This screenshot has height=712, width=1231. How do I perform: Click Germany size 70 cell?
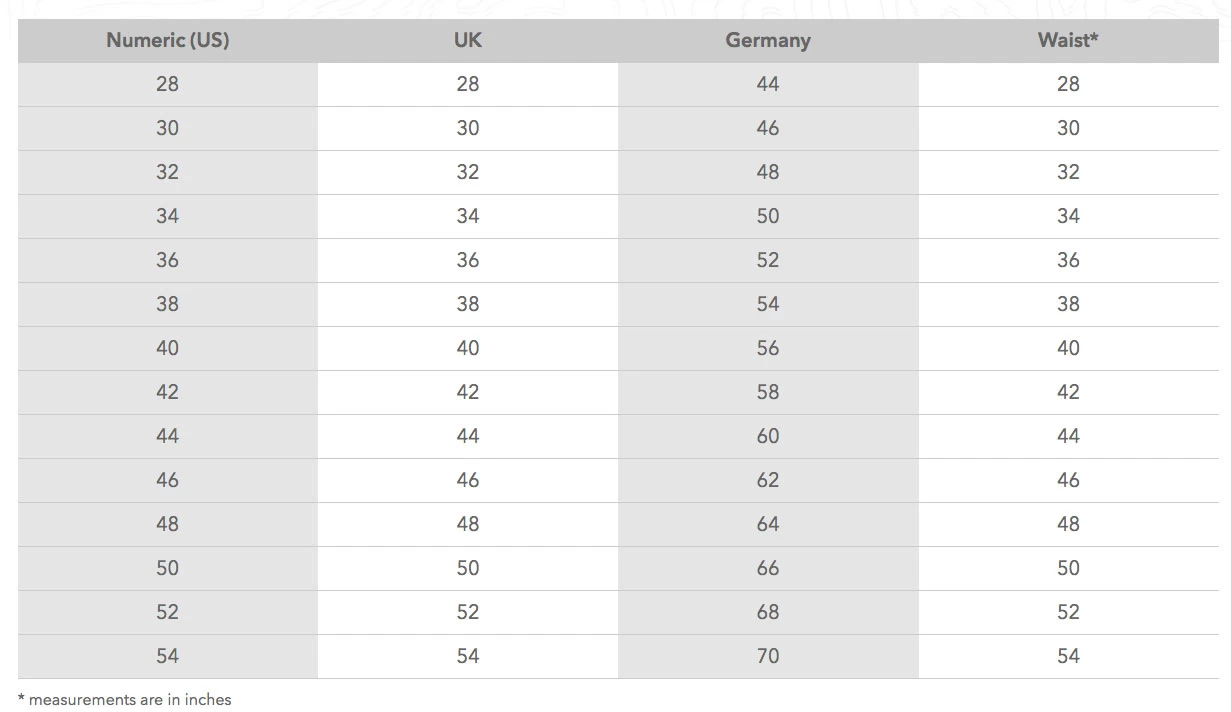click(768, 656)
